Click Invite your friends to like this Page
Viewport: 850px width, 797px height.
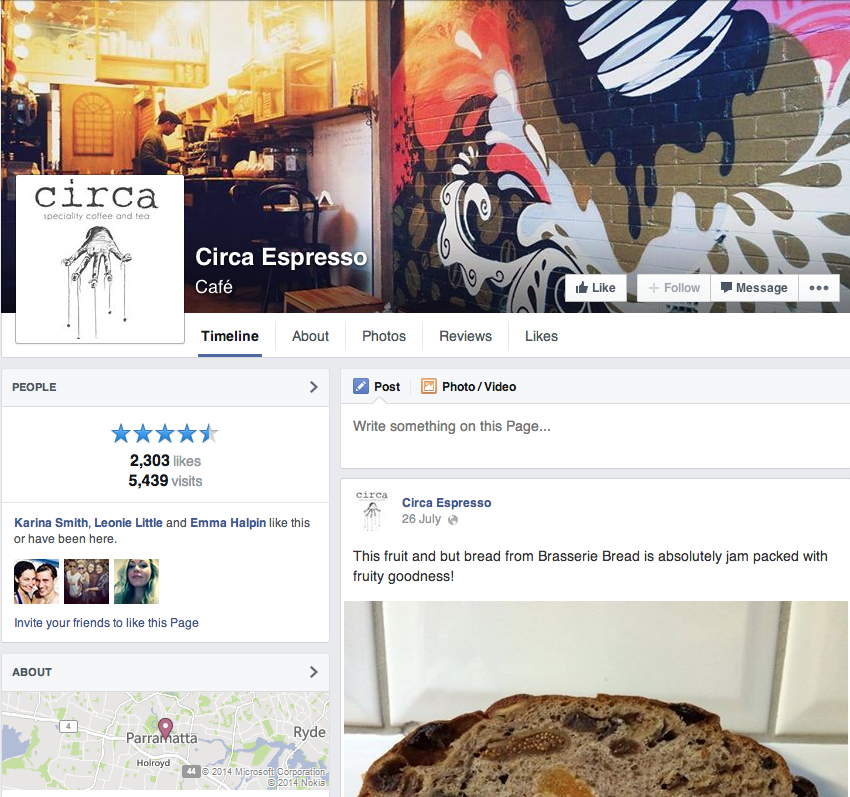[x=106, y=622]
